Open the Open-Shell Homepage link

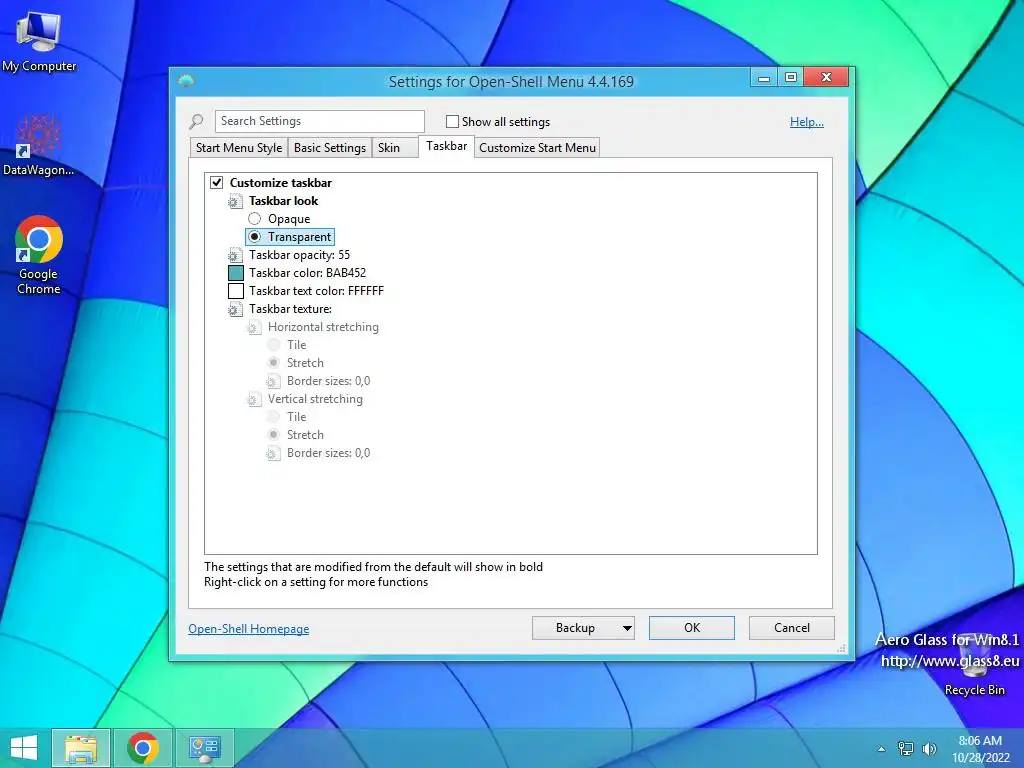tap(249, 629)
